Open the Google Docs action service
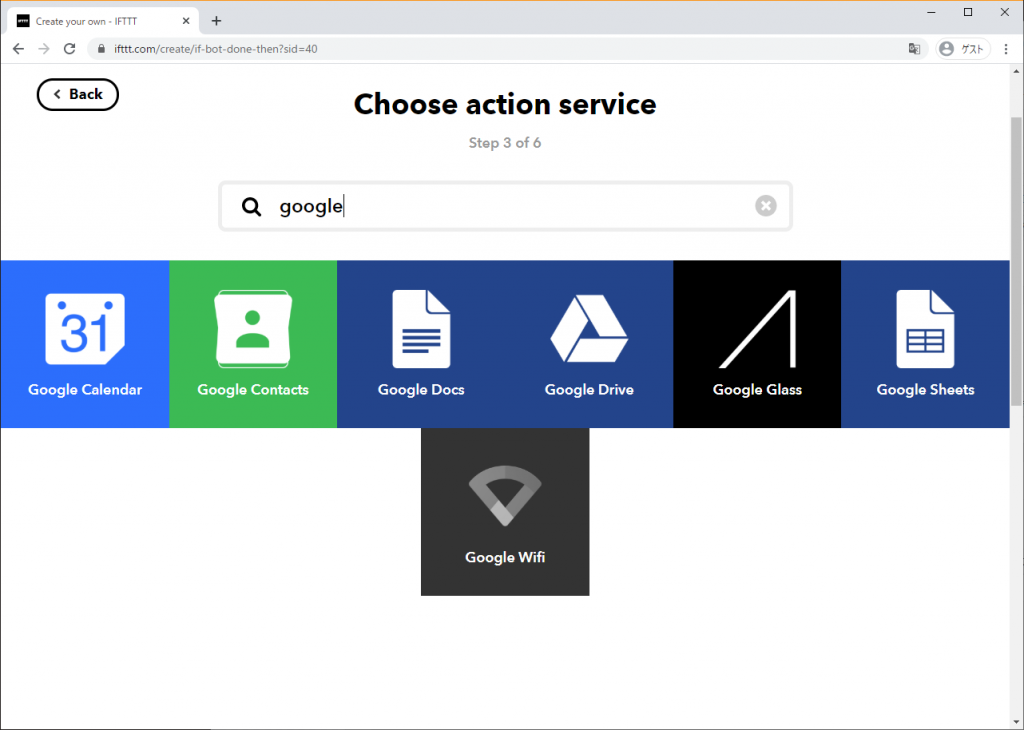The height and width of the screenshot is (730, 1024). click(421, 344)
